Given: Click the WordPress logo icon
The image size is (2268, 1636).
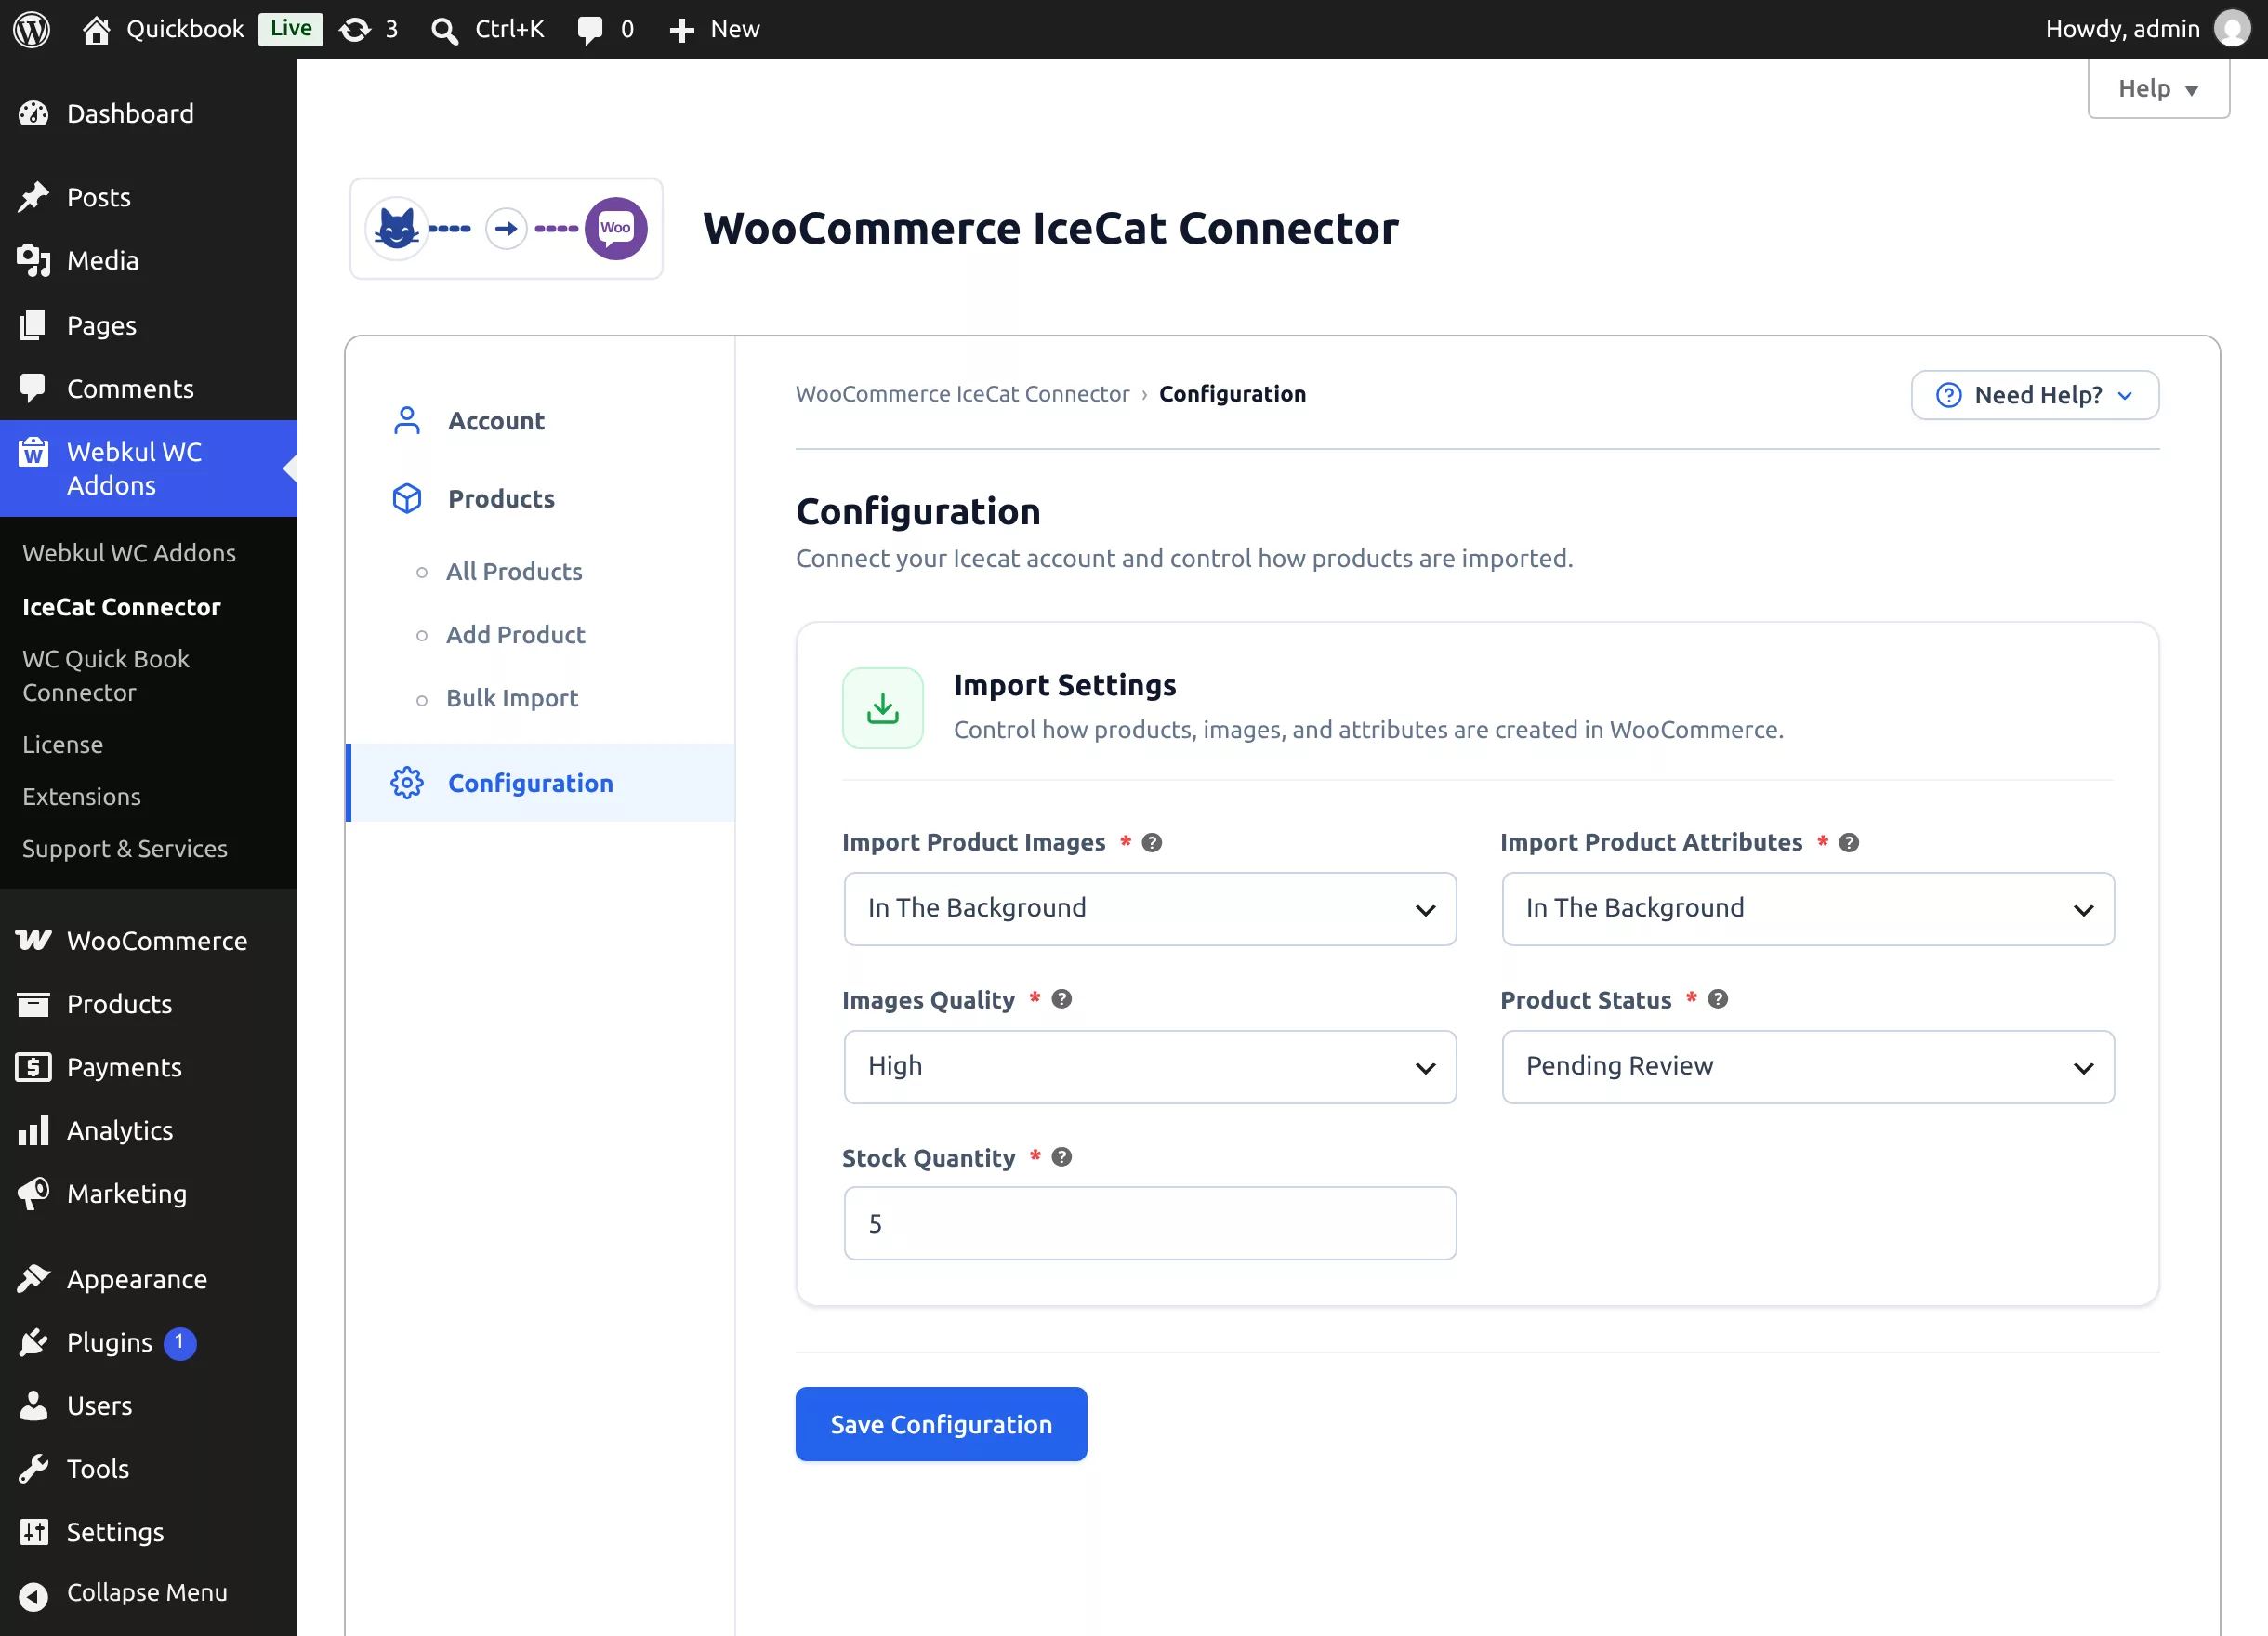Looking at the screenshot, I should 31,29.
